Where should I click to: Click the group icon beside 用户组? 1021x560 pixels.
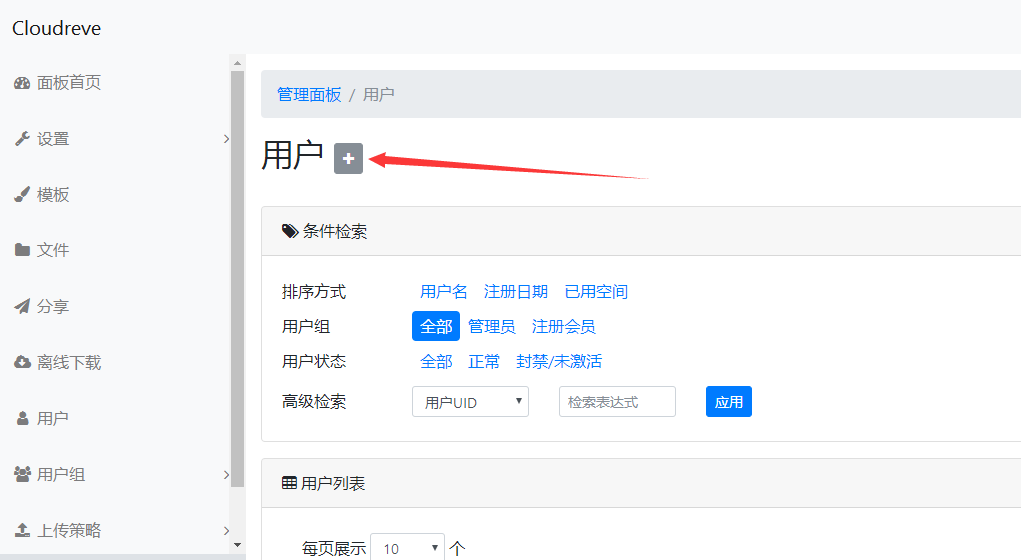pyautogui.click(x=22, y=474)
